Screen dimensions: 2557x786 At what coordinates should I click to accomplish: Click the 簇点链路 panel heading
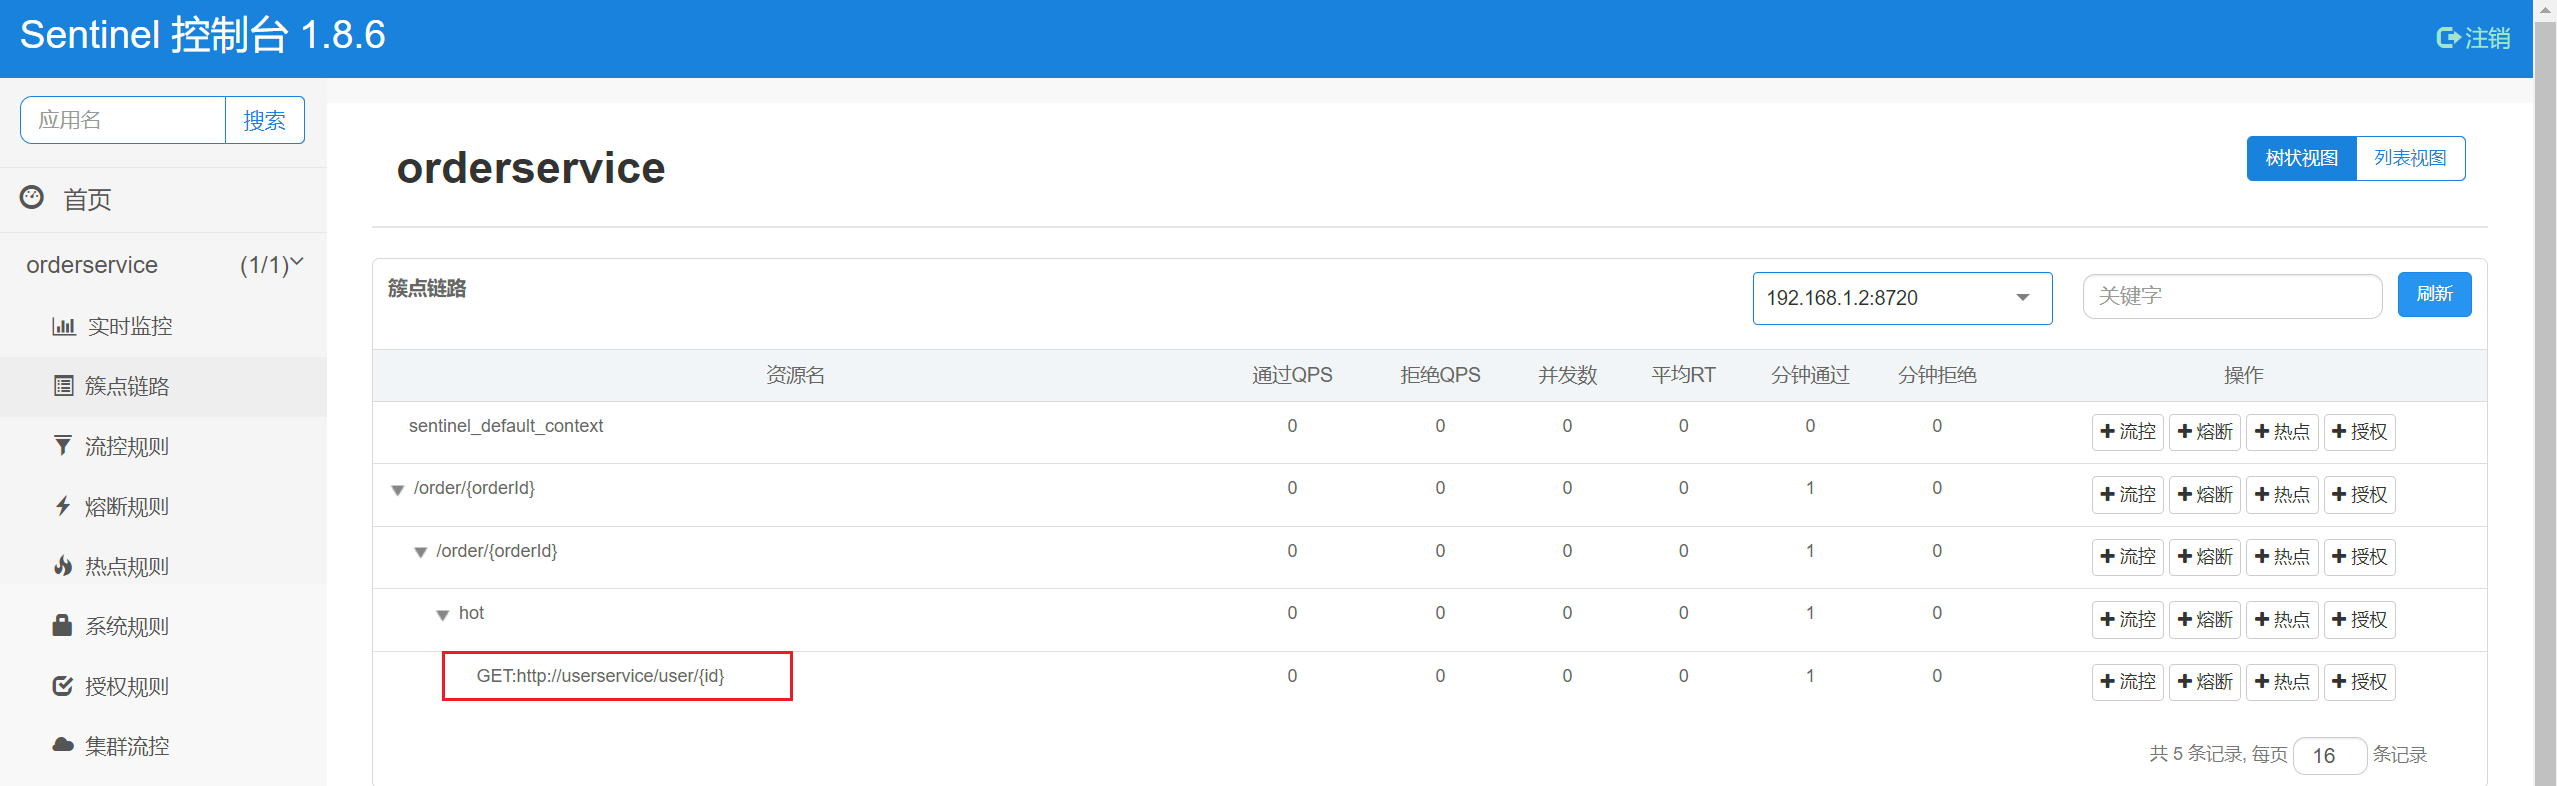point(427,288)
